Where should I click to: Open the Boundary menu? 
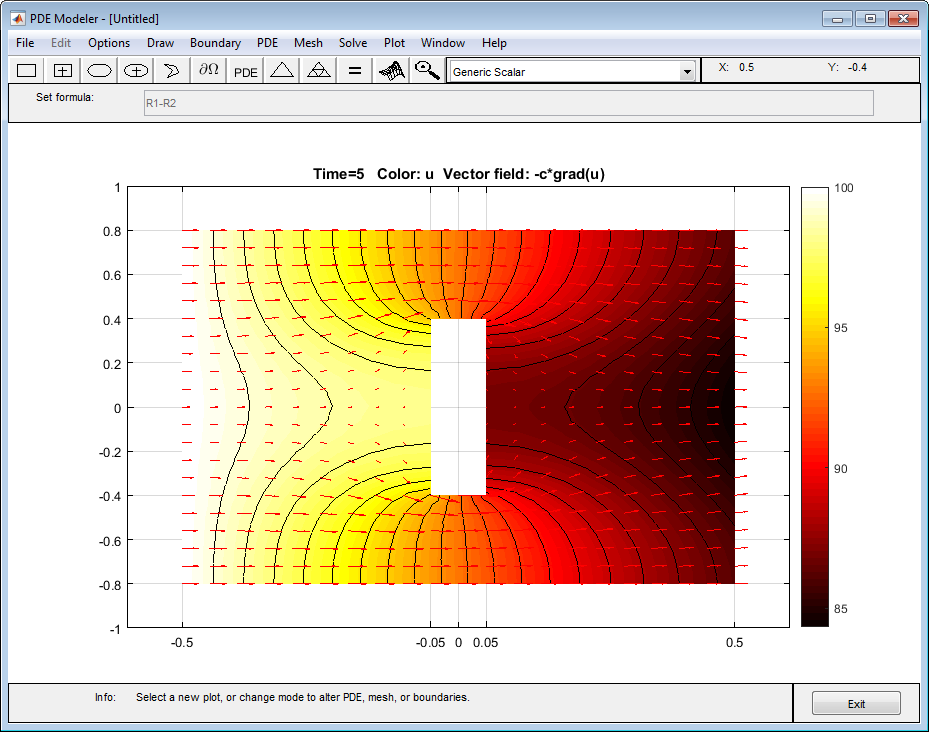215,43
